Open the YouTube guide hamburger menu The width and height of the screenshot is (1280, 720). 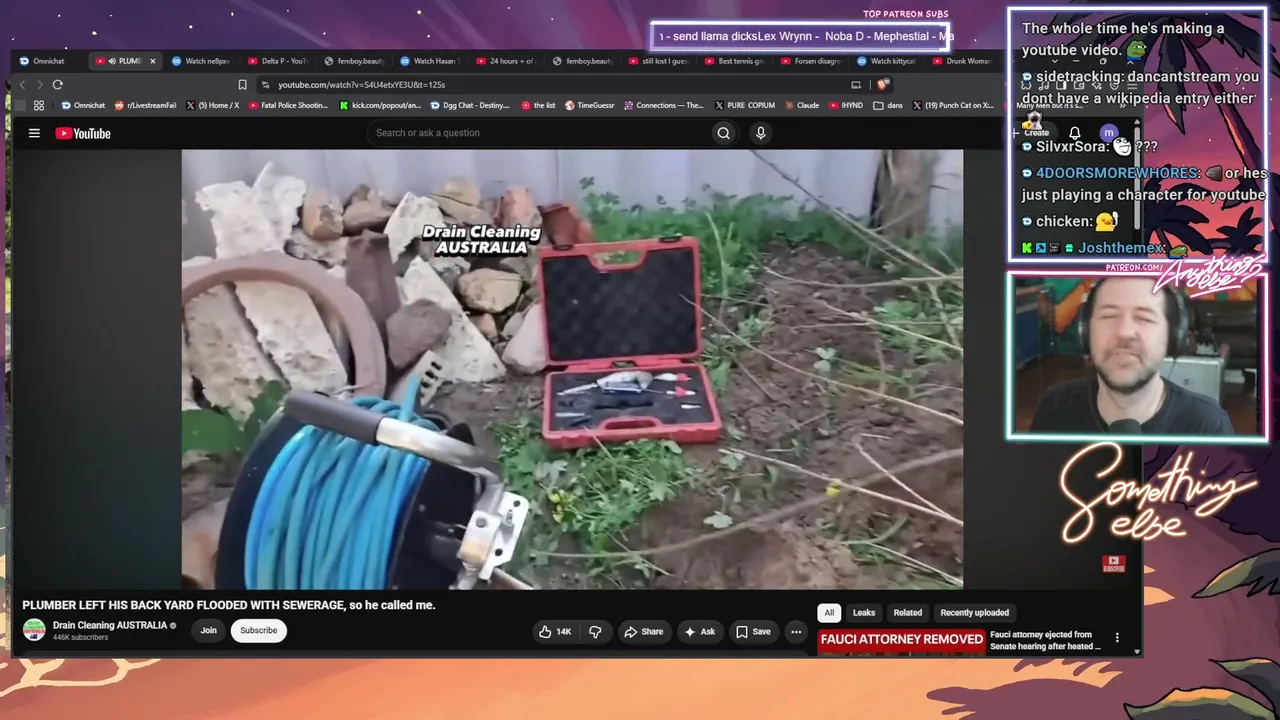tap(34, 133)
